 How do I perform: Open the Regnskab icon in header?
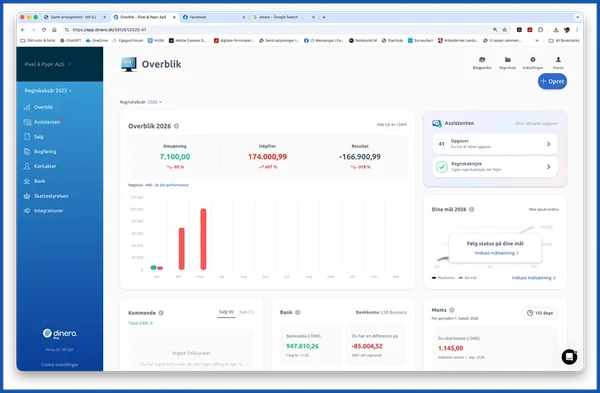pyautogui.click(x=507, y=60)
